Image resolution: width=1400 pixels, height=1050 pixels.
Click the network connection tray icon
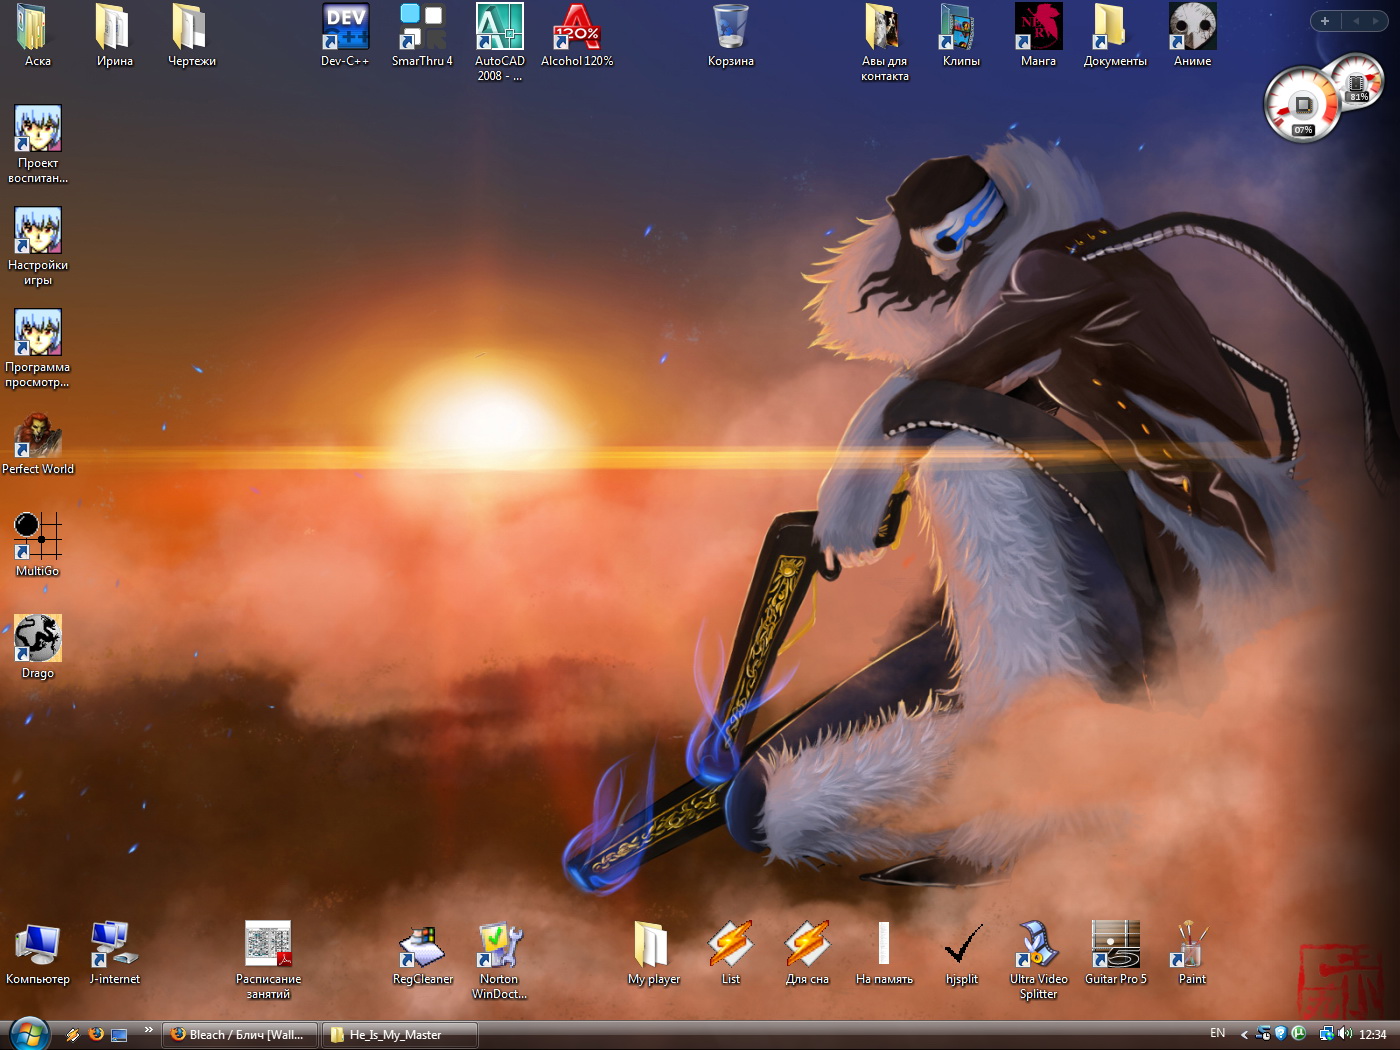point(1326,1034)
